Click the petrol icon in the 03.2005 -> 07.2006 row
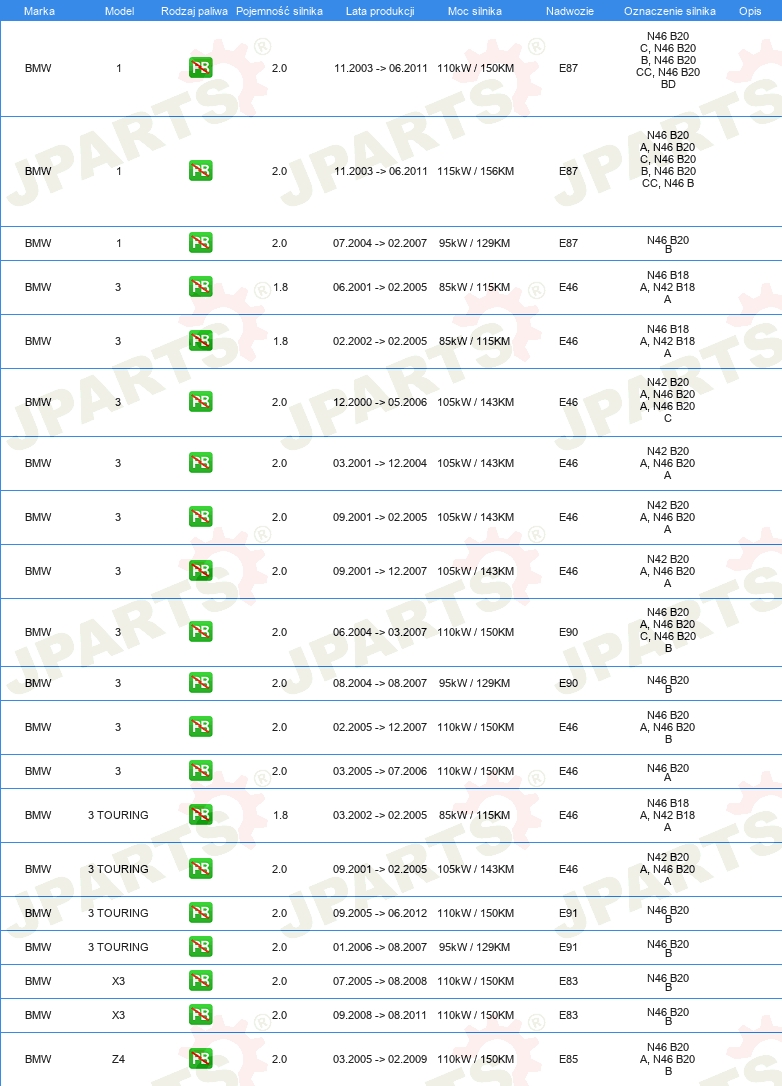Screen dimensions: 782x1086 pyautogui.click(x=201, y=771)
